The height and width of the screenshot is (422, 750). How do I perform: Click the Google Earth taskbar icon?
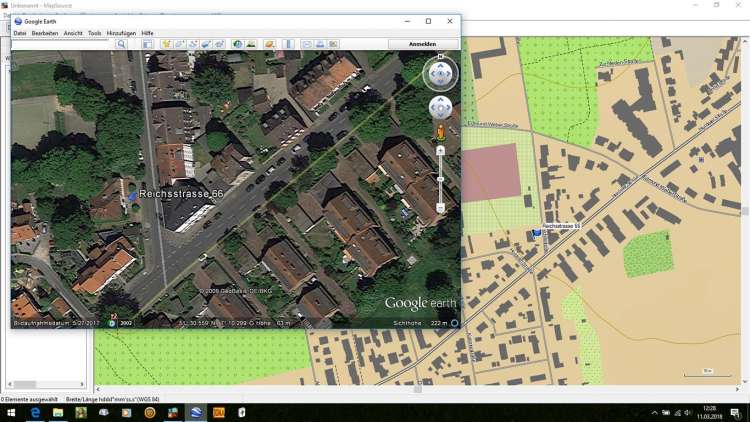coord(196,412)
